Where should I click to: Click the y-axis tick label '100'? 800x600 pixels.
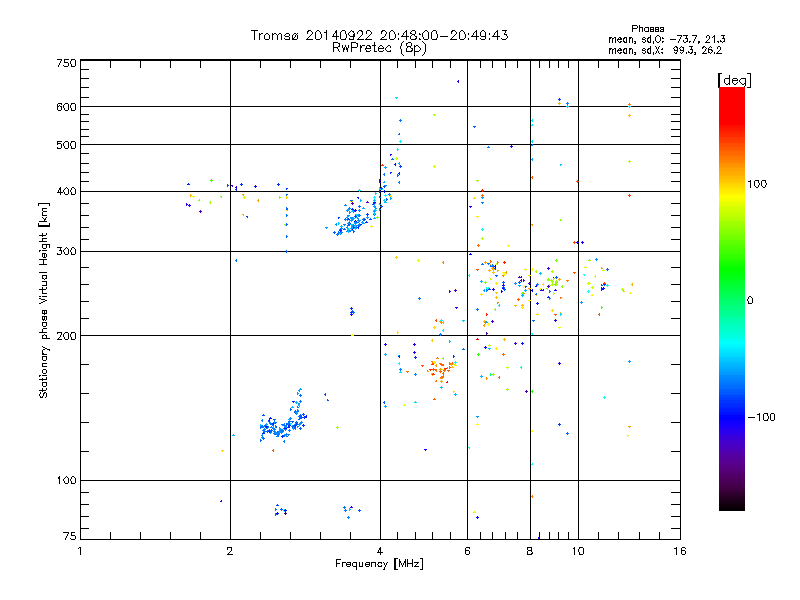(x=67, y=481)
